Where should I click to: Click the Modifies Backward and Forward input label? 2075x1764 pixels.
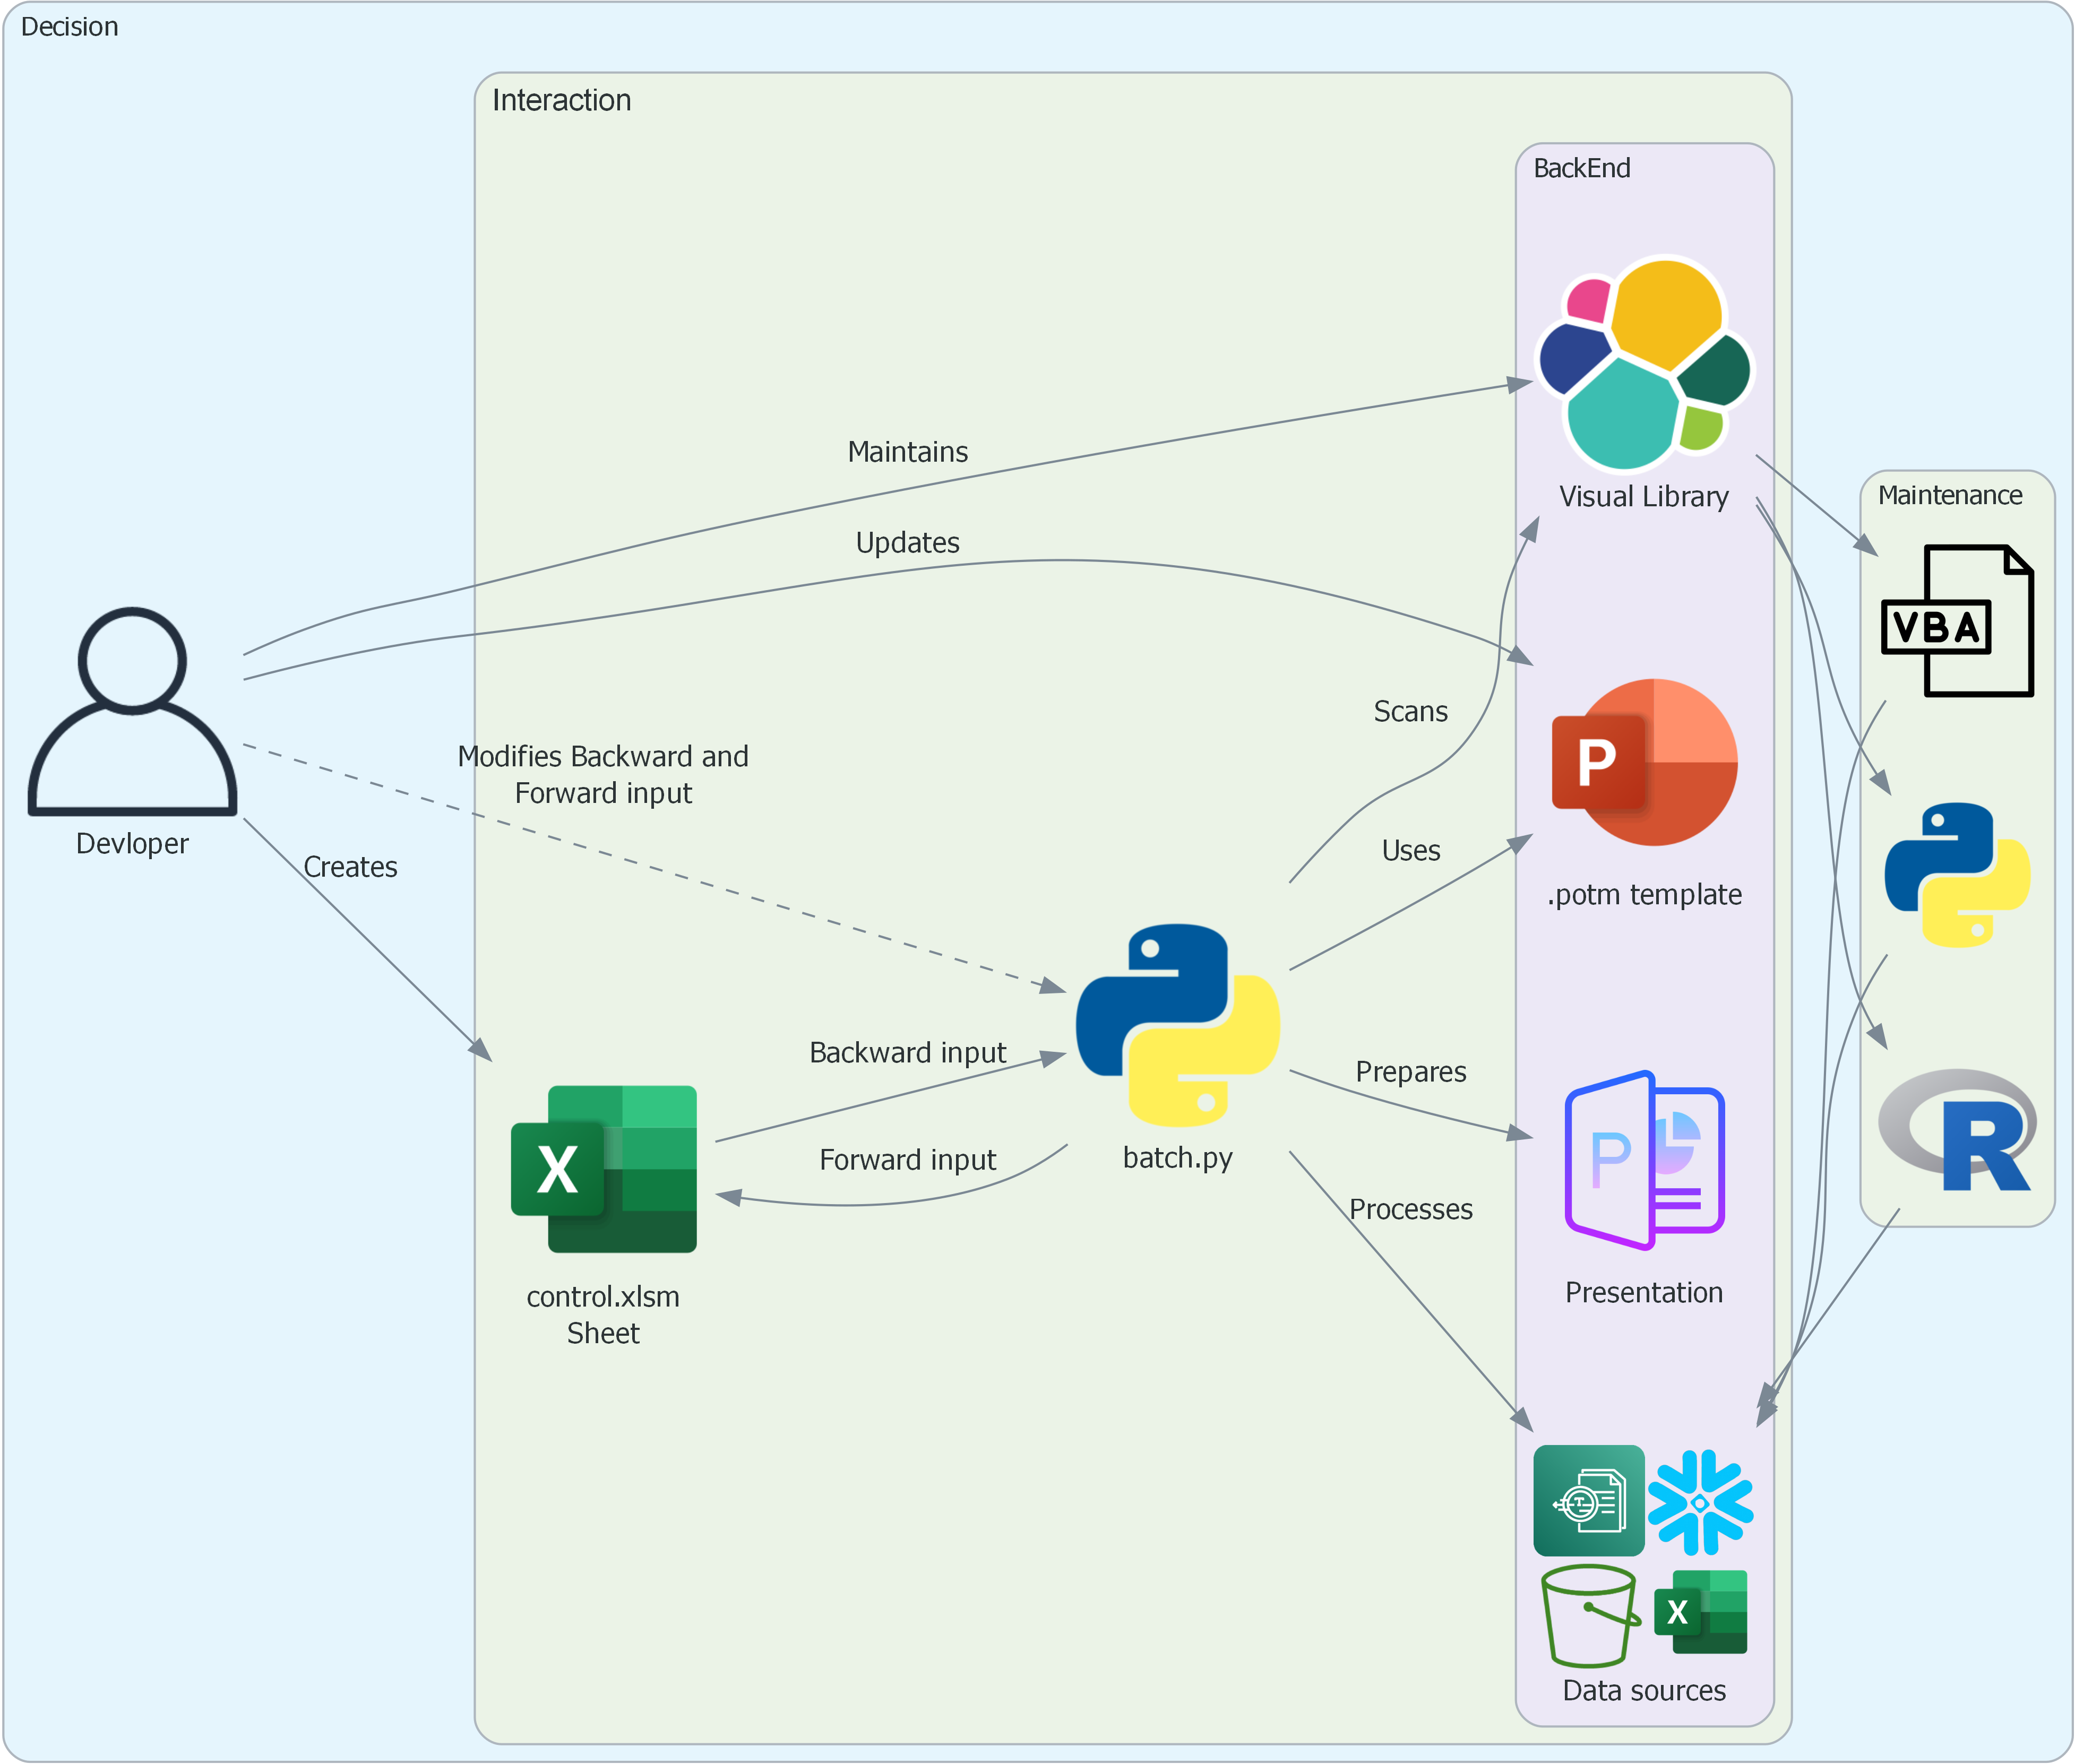pyautogui.click(x=603, y=775)
